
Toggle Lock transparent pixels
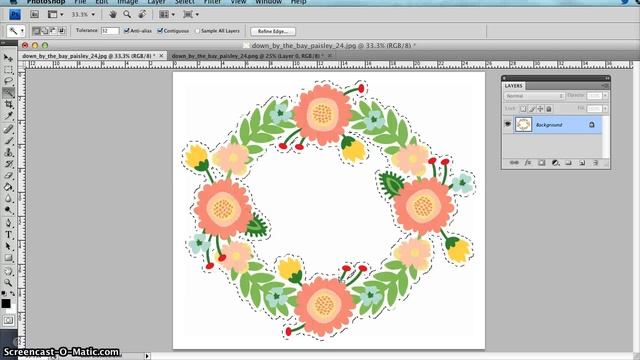click(x=523, y=109)
